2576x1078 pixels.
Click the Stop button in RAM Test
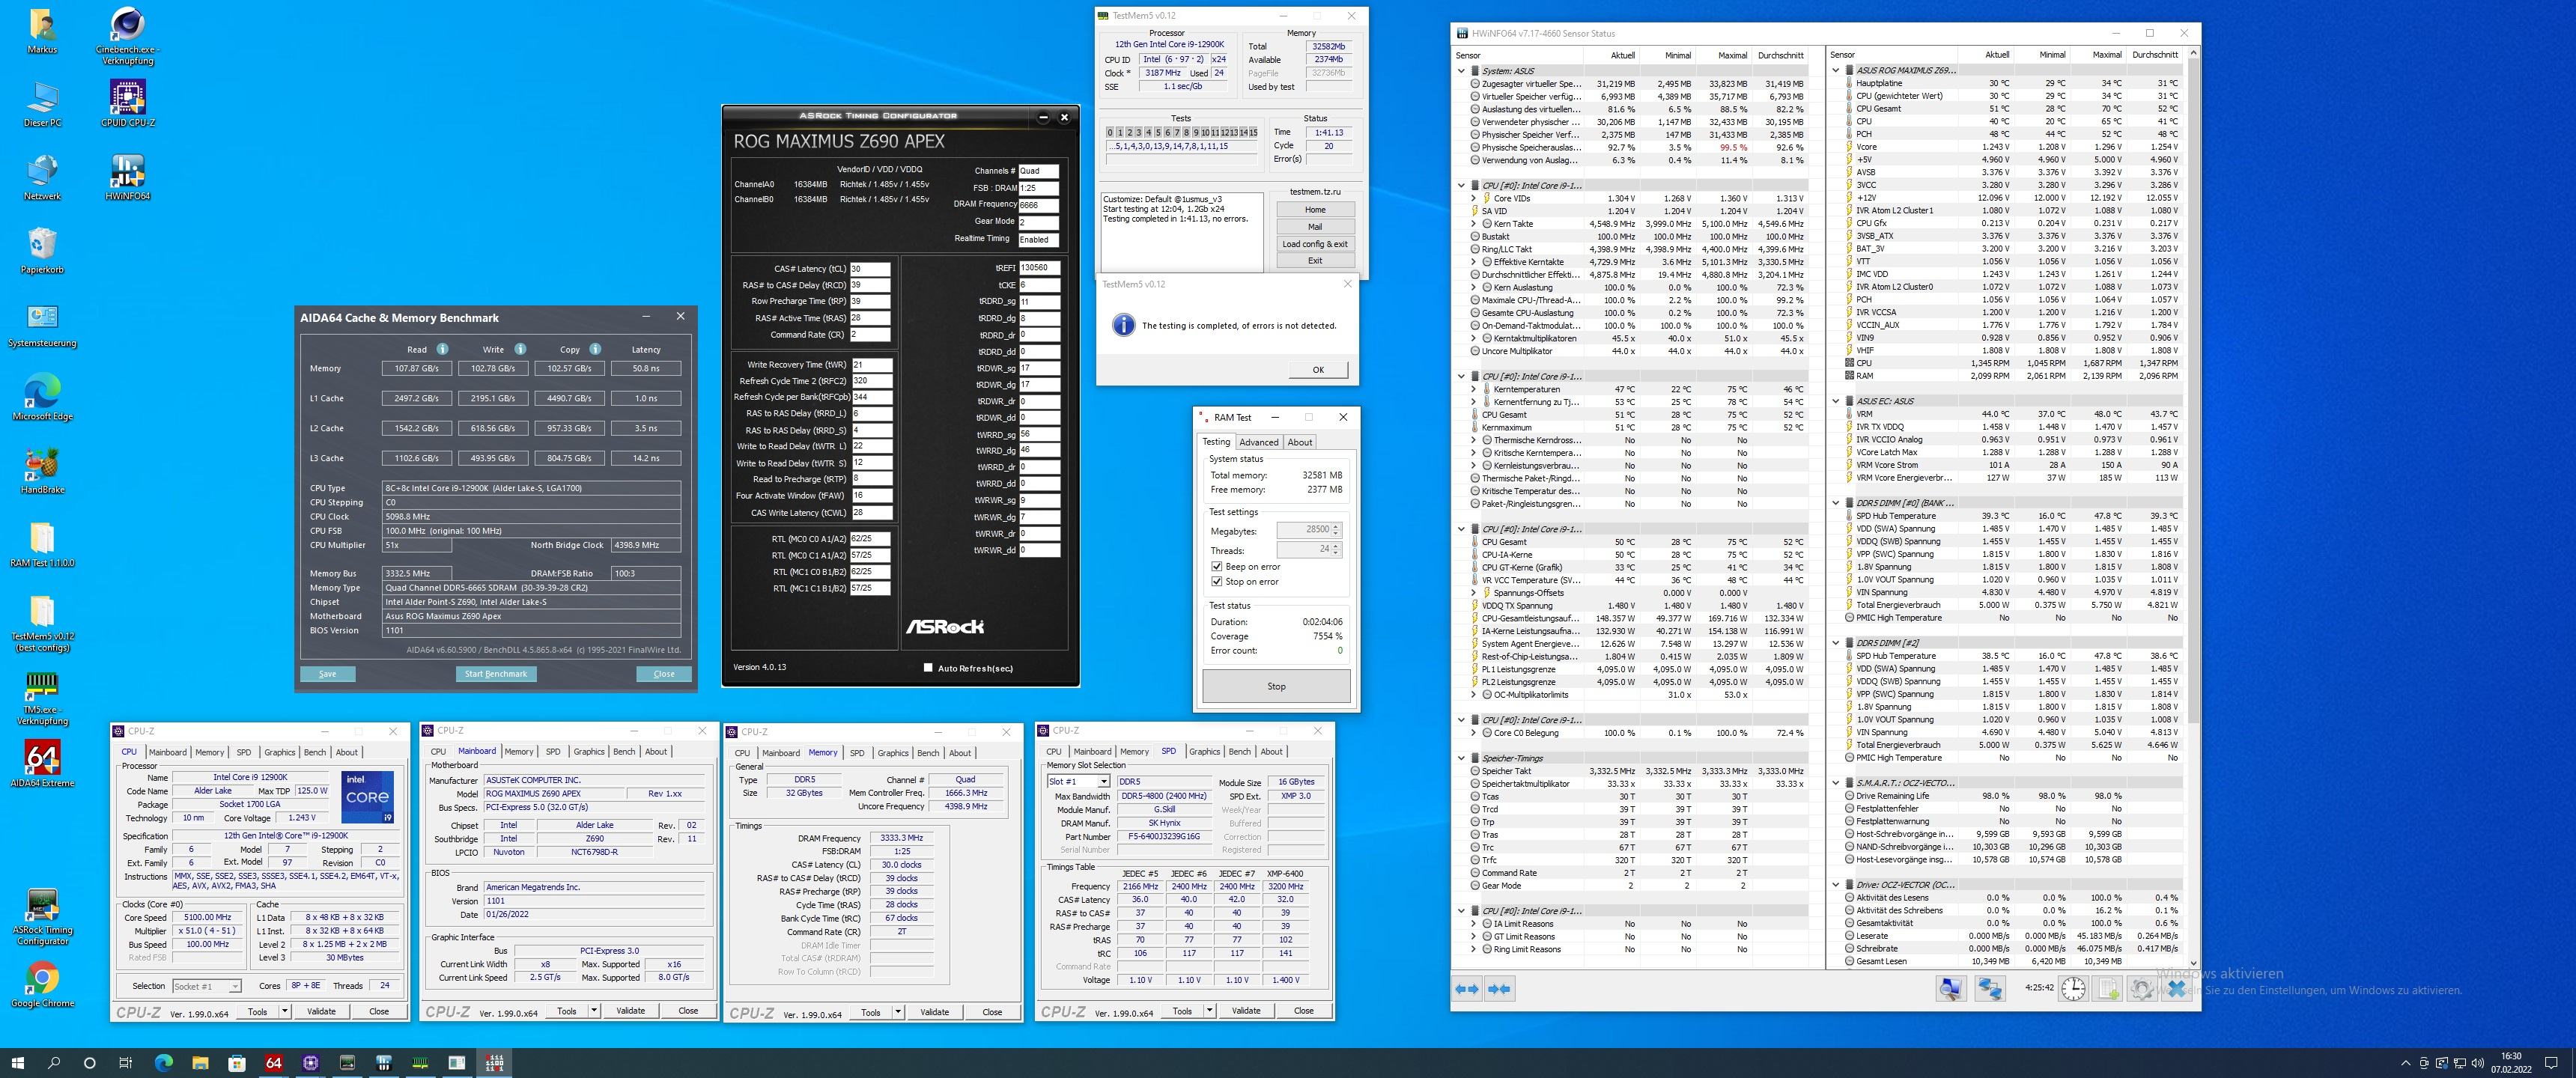click(1276, 687)
